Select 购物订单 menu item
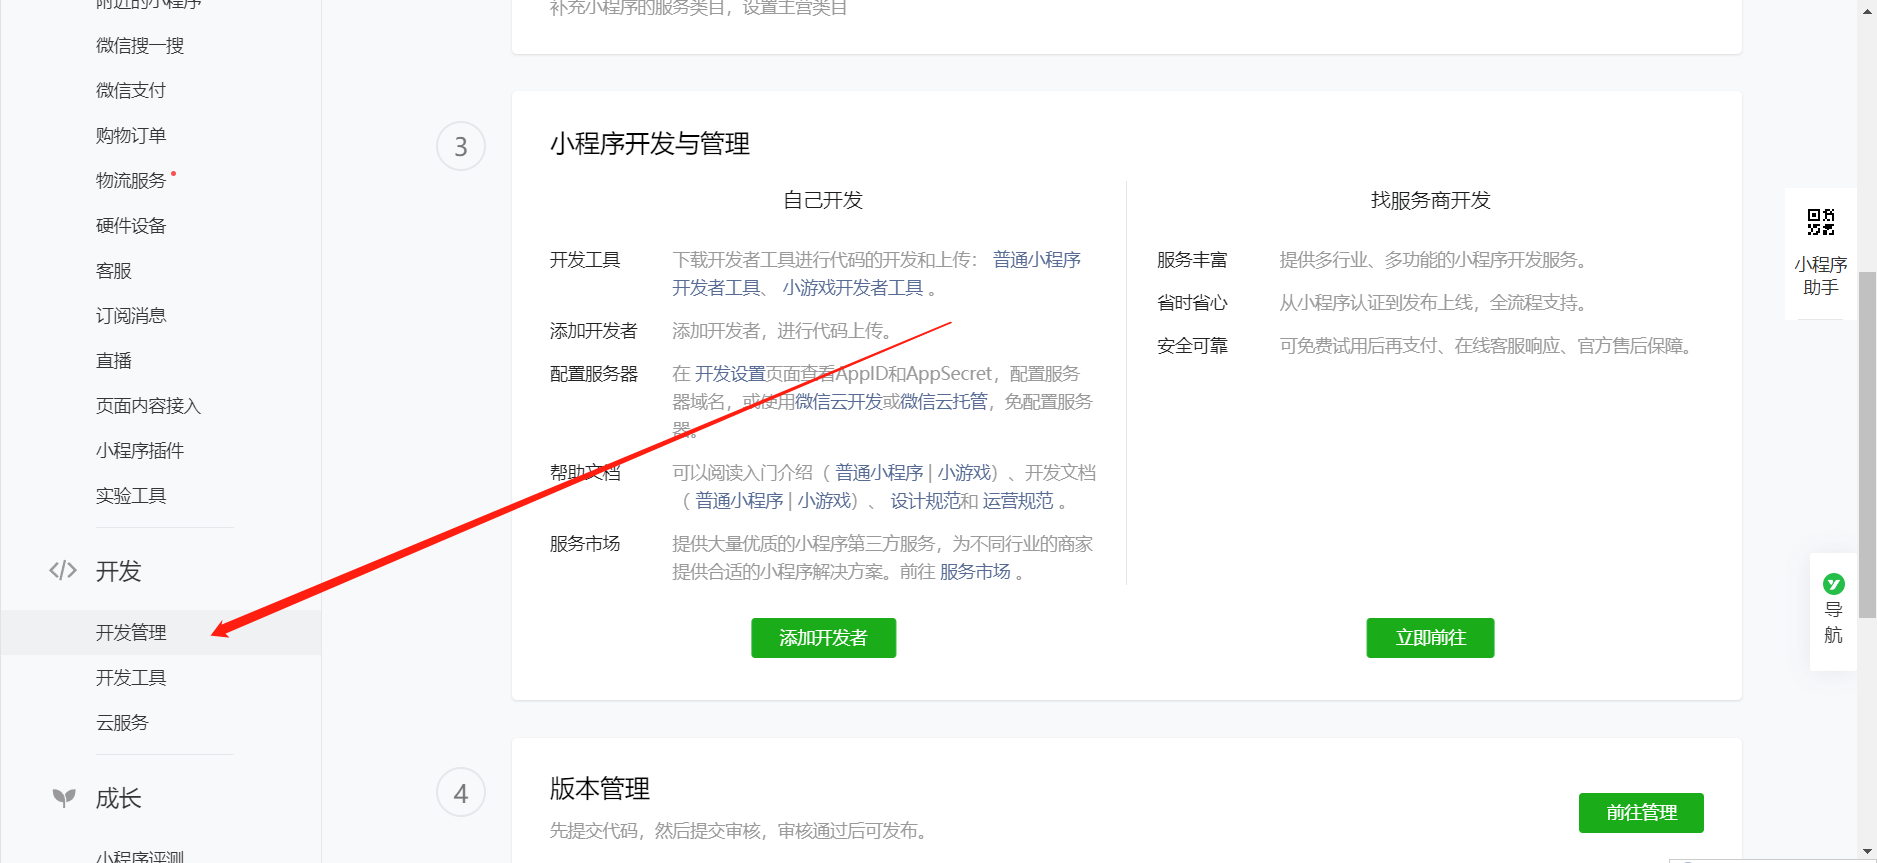 point(131,135)
